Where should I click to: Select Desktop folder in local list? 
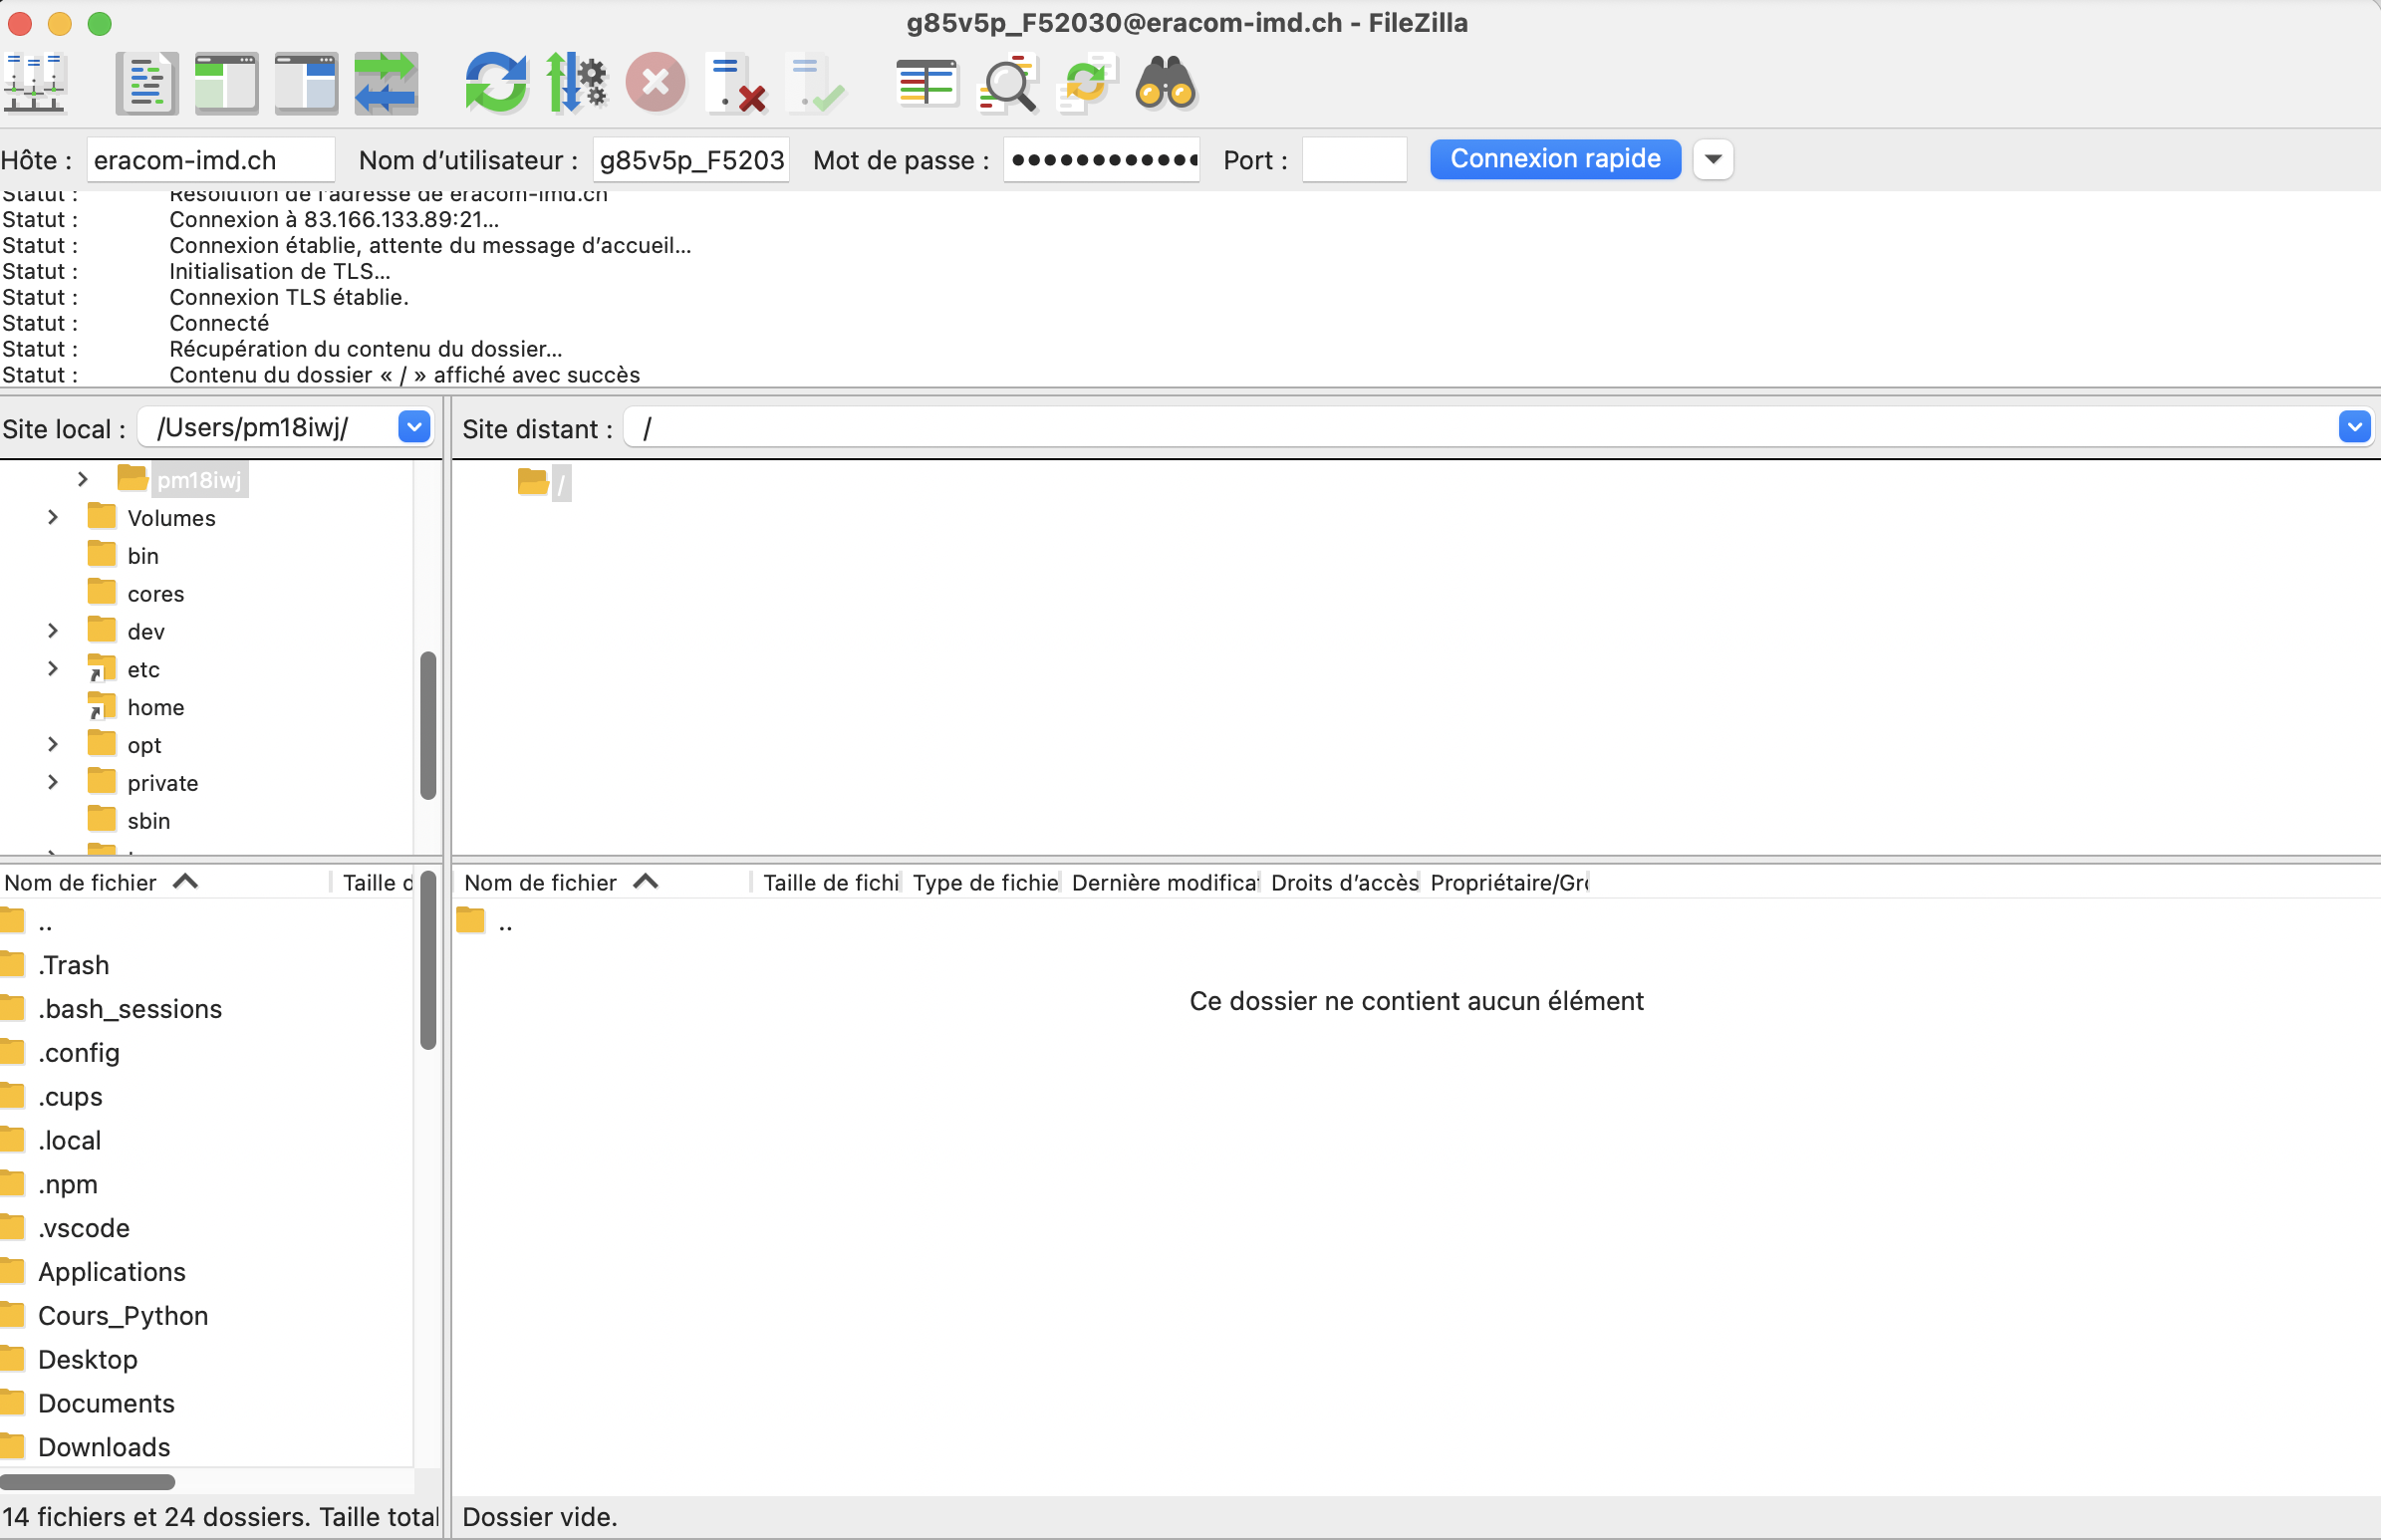coord(87,1360)
